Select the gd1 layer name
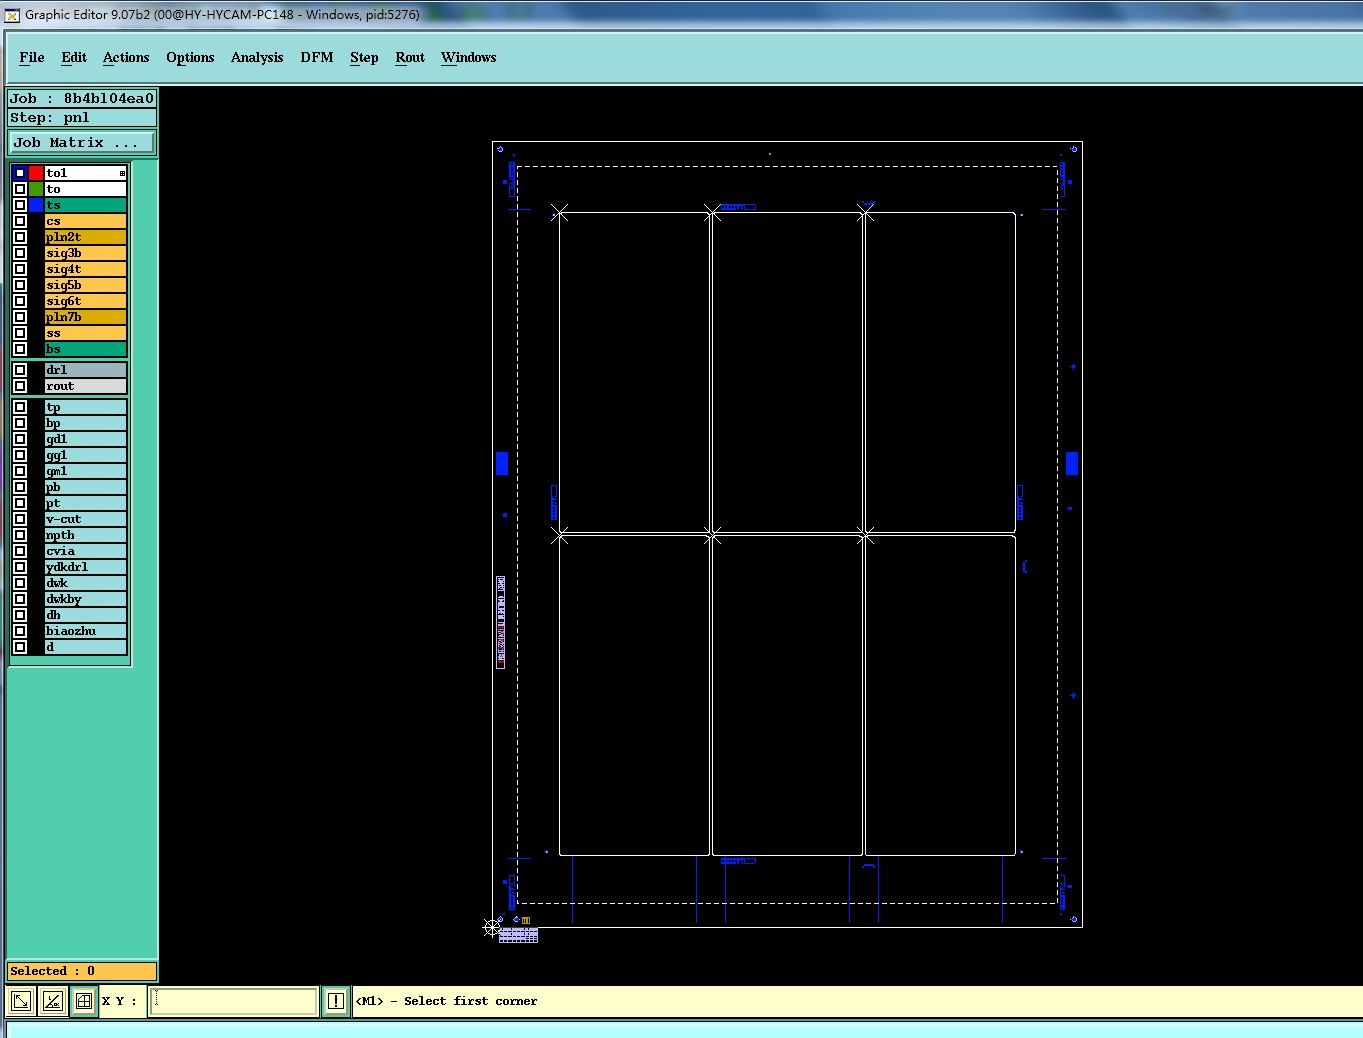 pyautogui.click(x=86, y=439)
